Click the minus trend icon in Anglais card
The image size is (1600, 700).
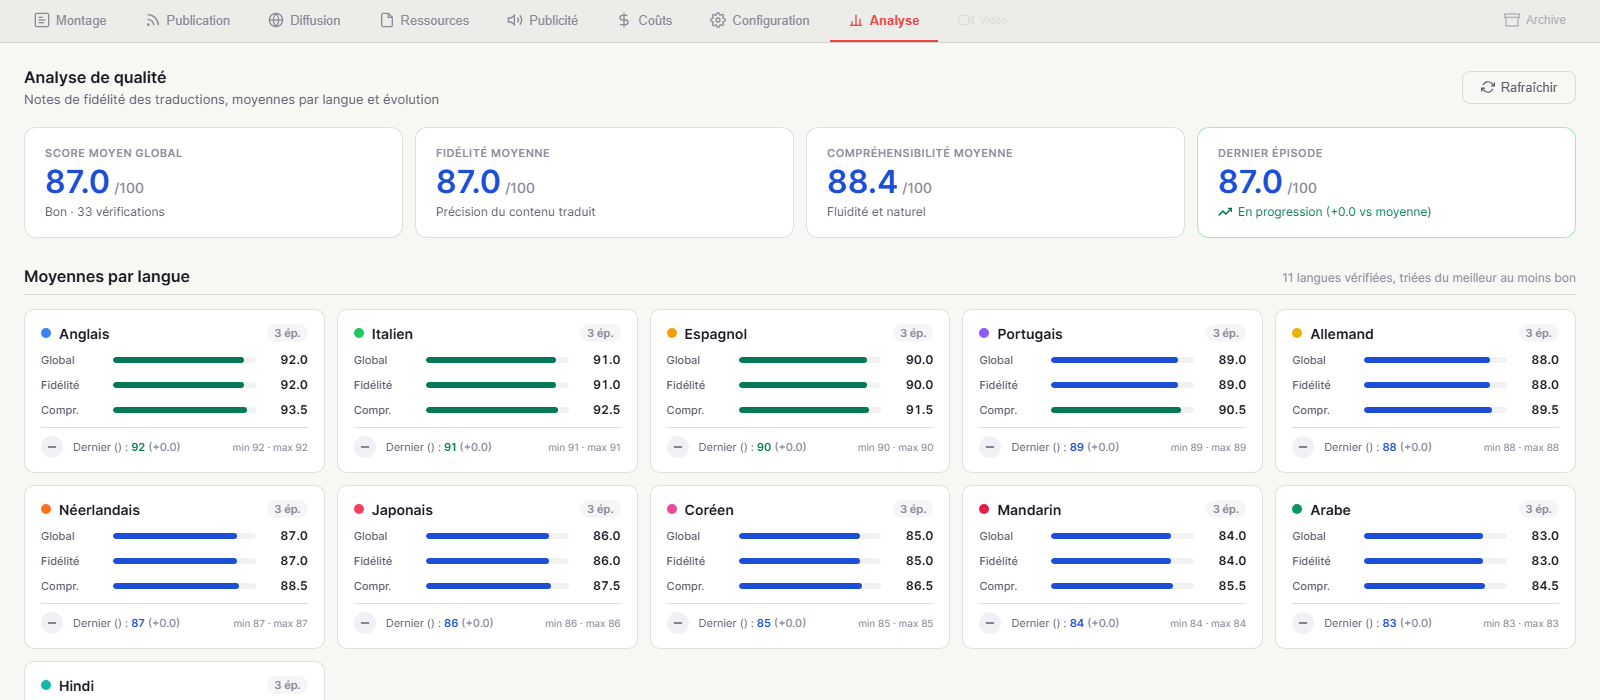click(x=52, y=447)
